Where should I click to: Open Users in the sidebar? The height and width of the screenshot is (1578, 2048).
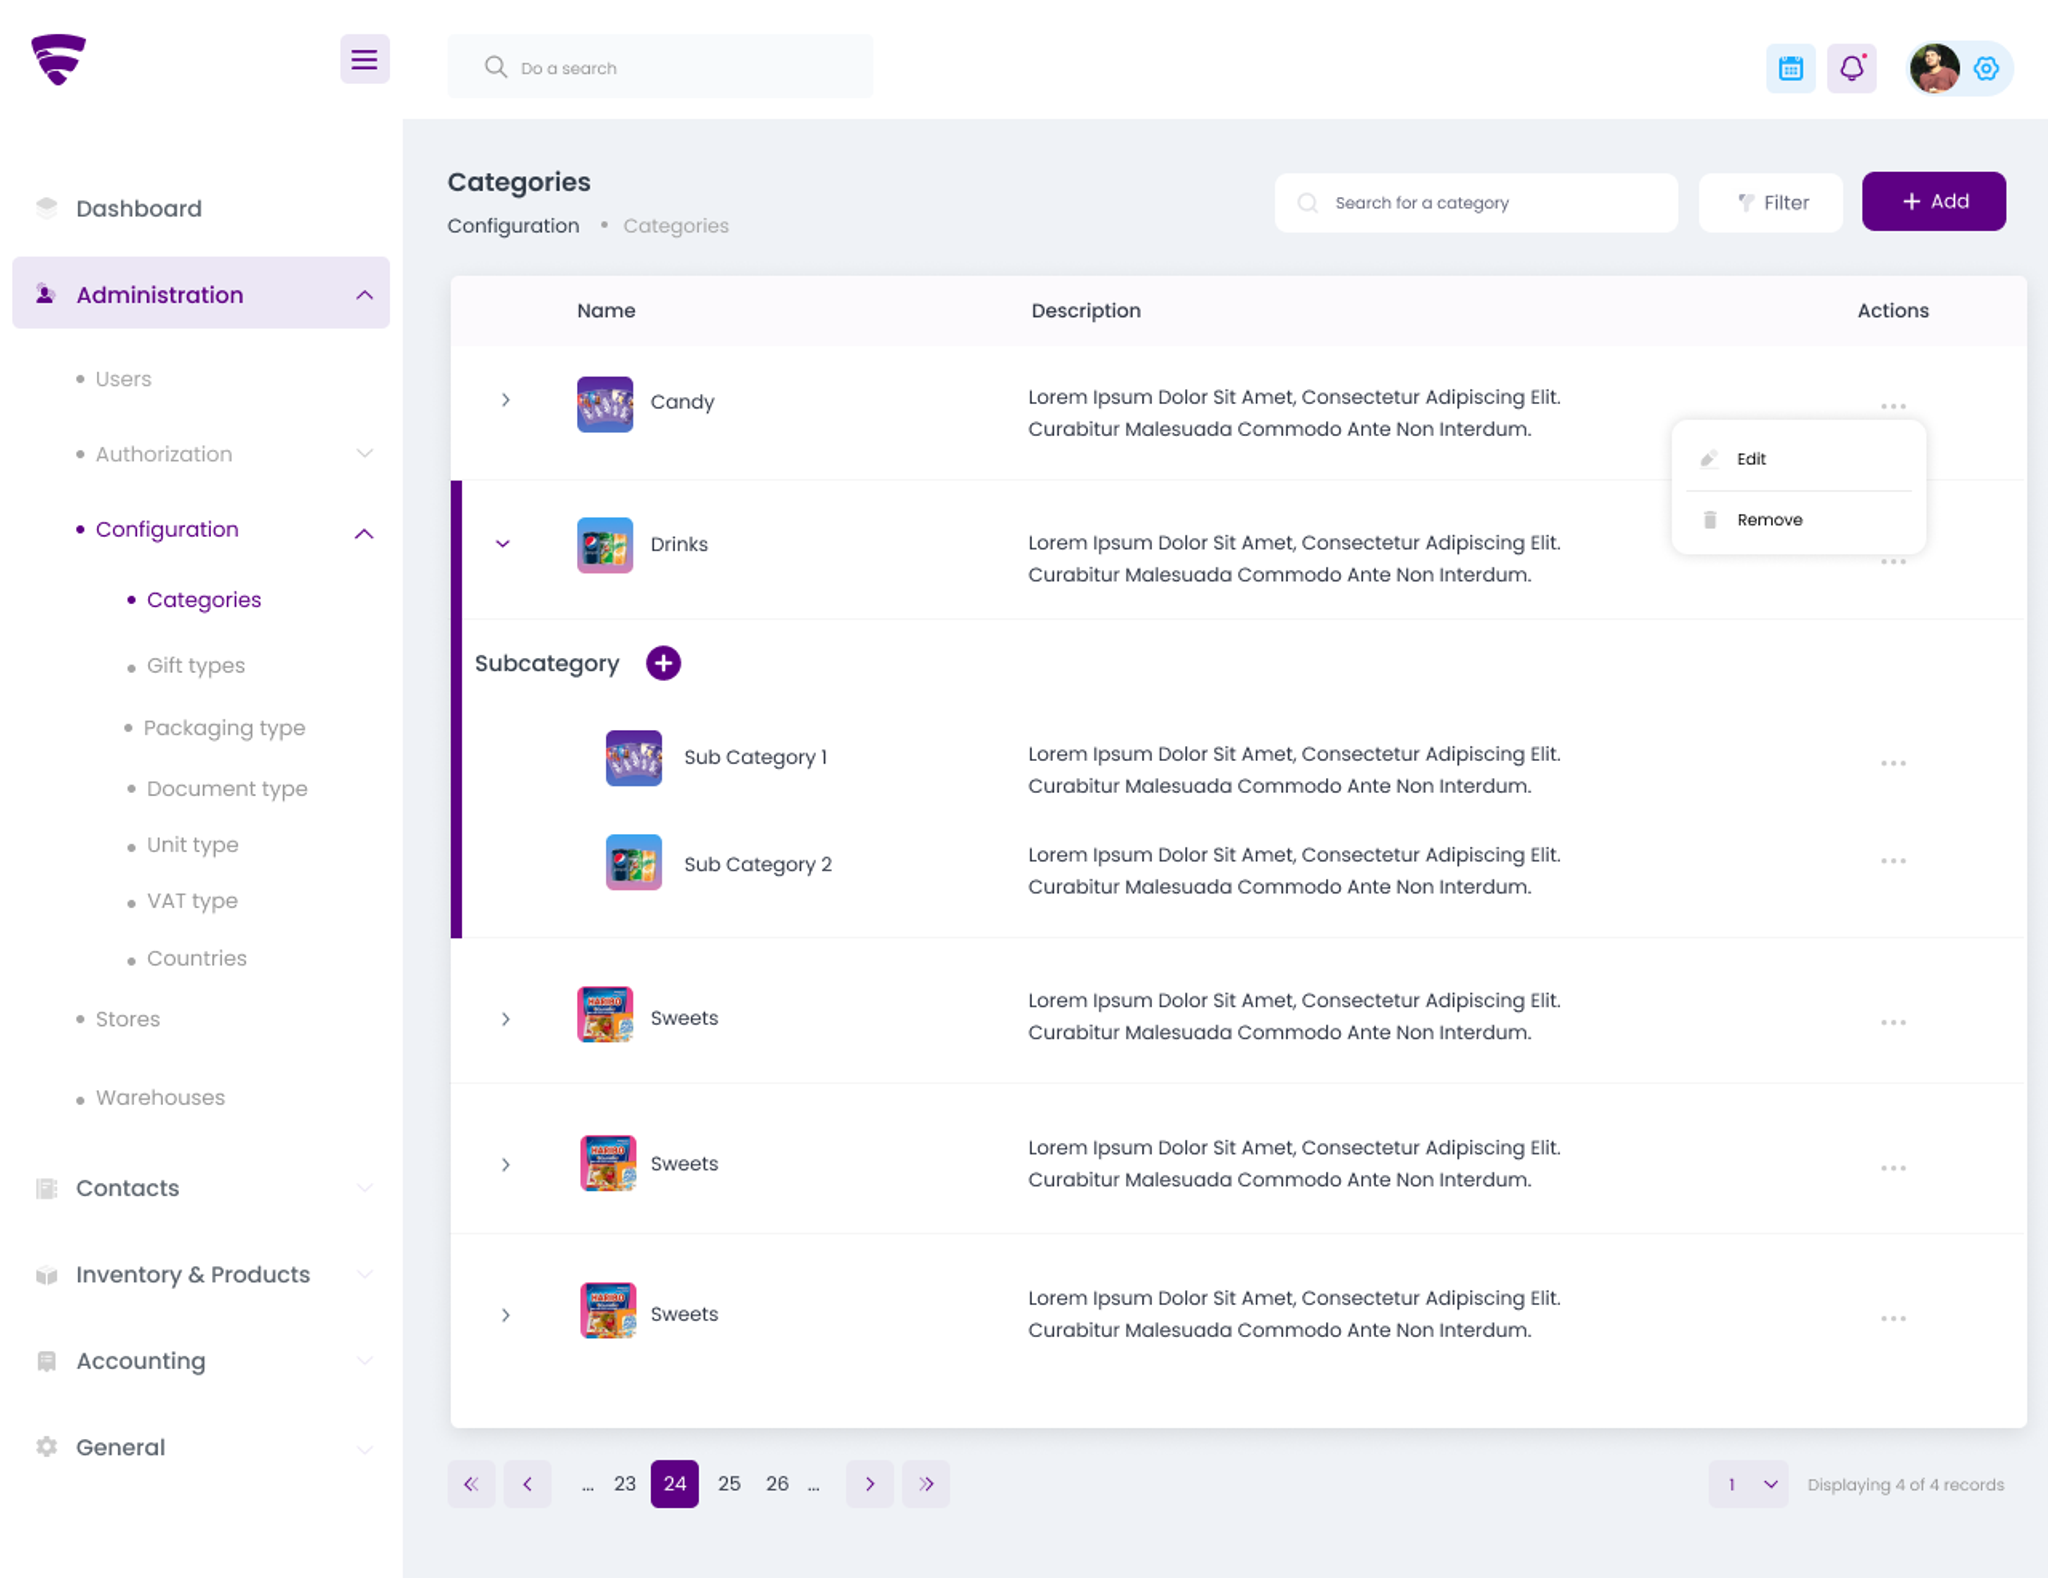tap(123, 379)
